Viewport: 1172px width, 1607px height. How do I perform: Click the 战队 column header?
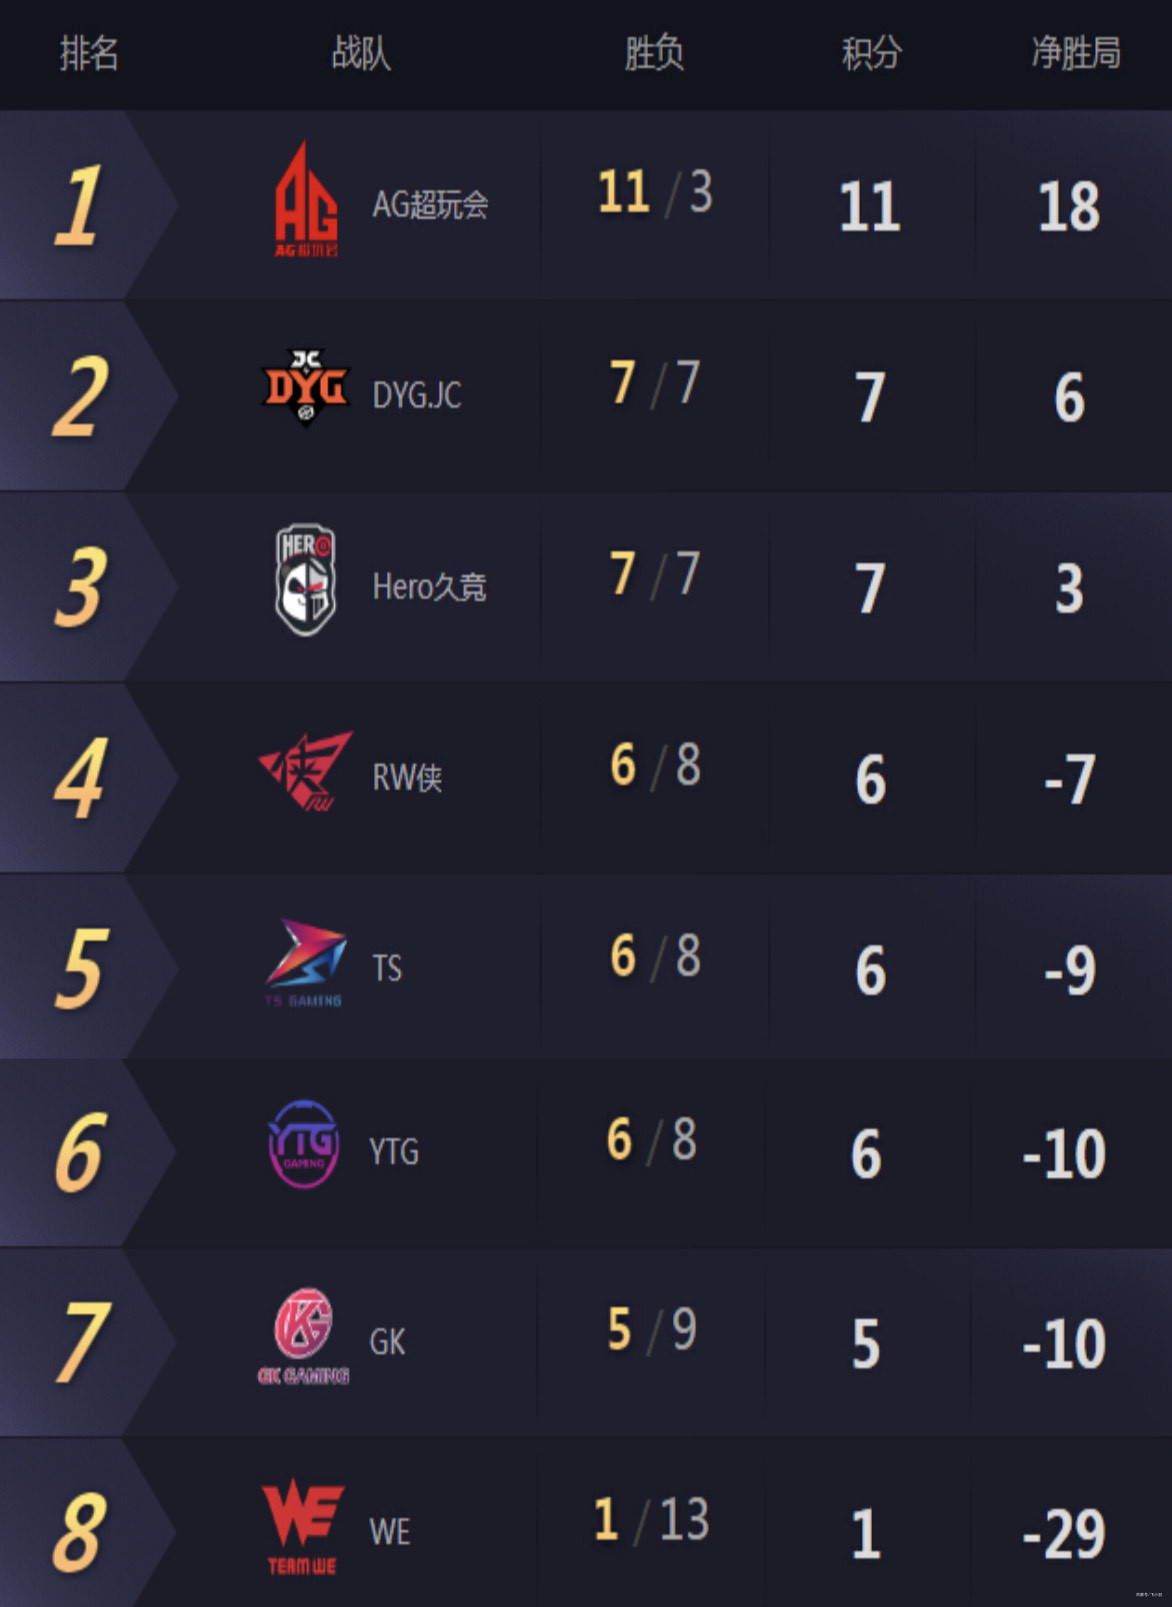point(361,53)
